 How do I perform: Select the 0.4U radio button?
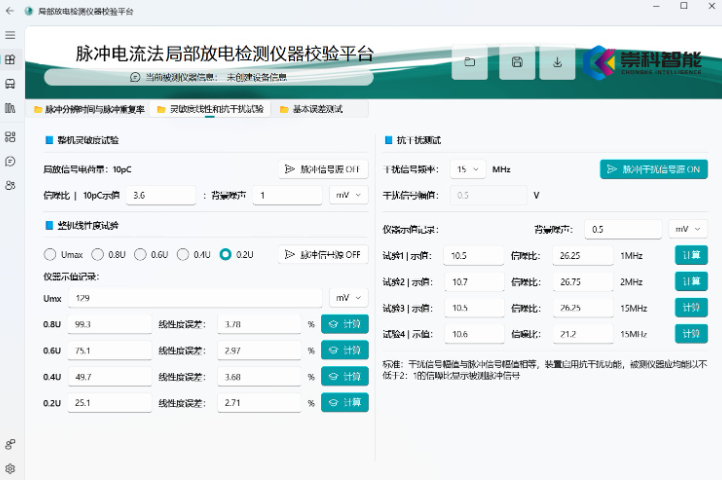[183, 254]
